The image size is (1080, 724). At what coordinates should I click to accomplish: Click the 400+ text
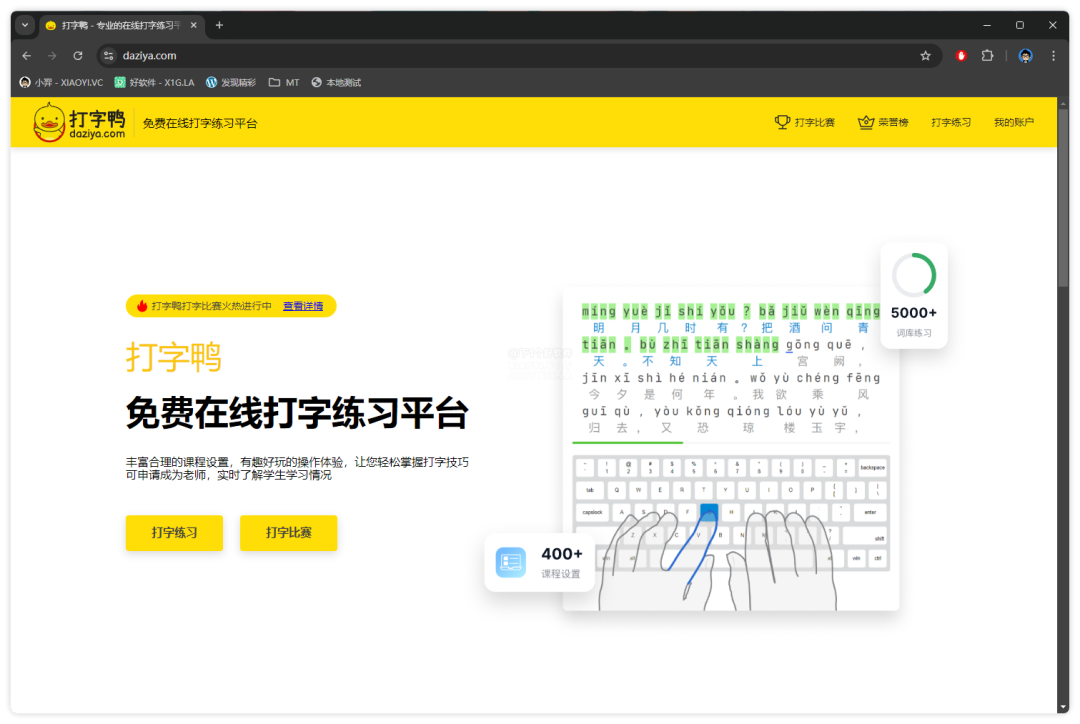[562, 554]
